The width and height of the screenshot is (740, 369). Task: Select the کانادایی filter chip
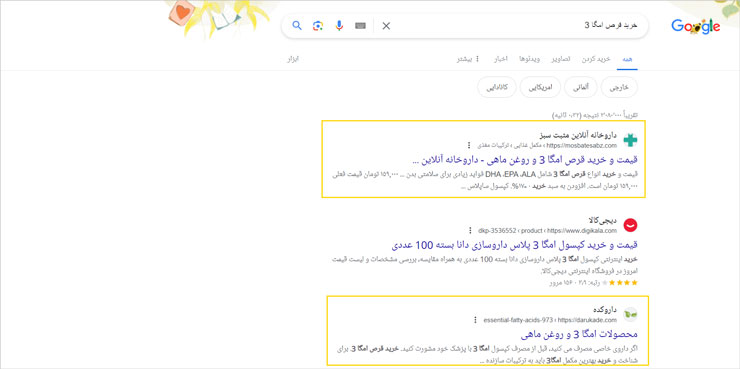pos(496,88)
